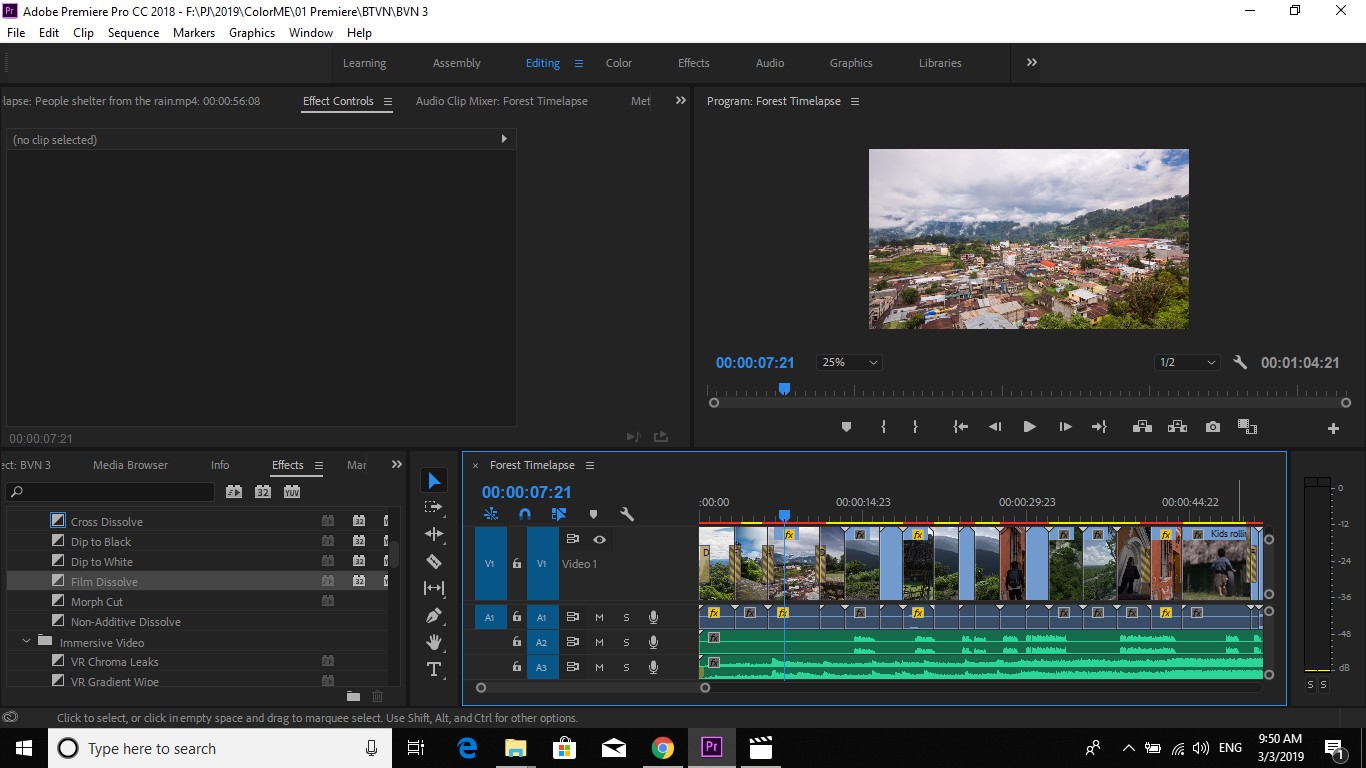
Task: Open Button Editor plus icon
Action: pos(1333,428)
